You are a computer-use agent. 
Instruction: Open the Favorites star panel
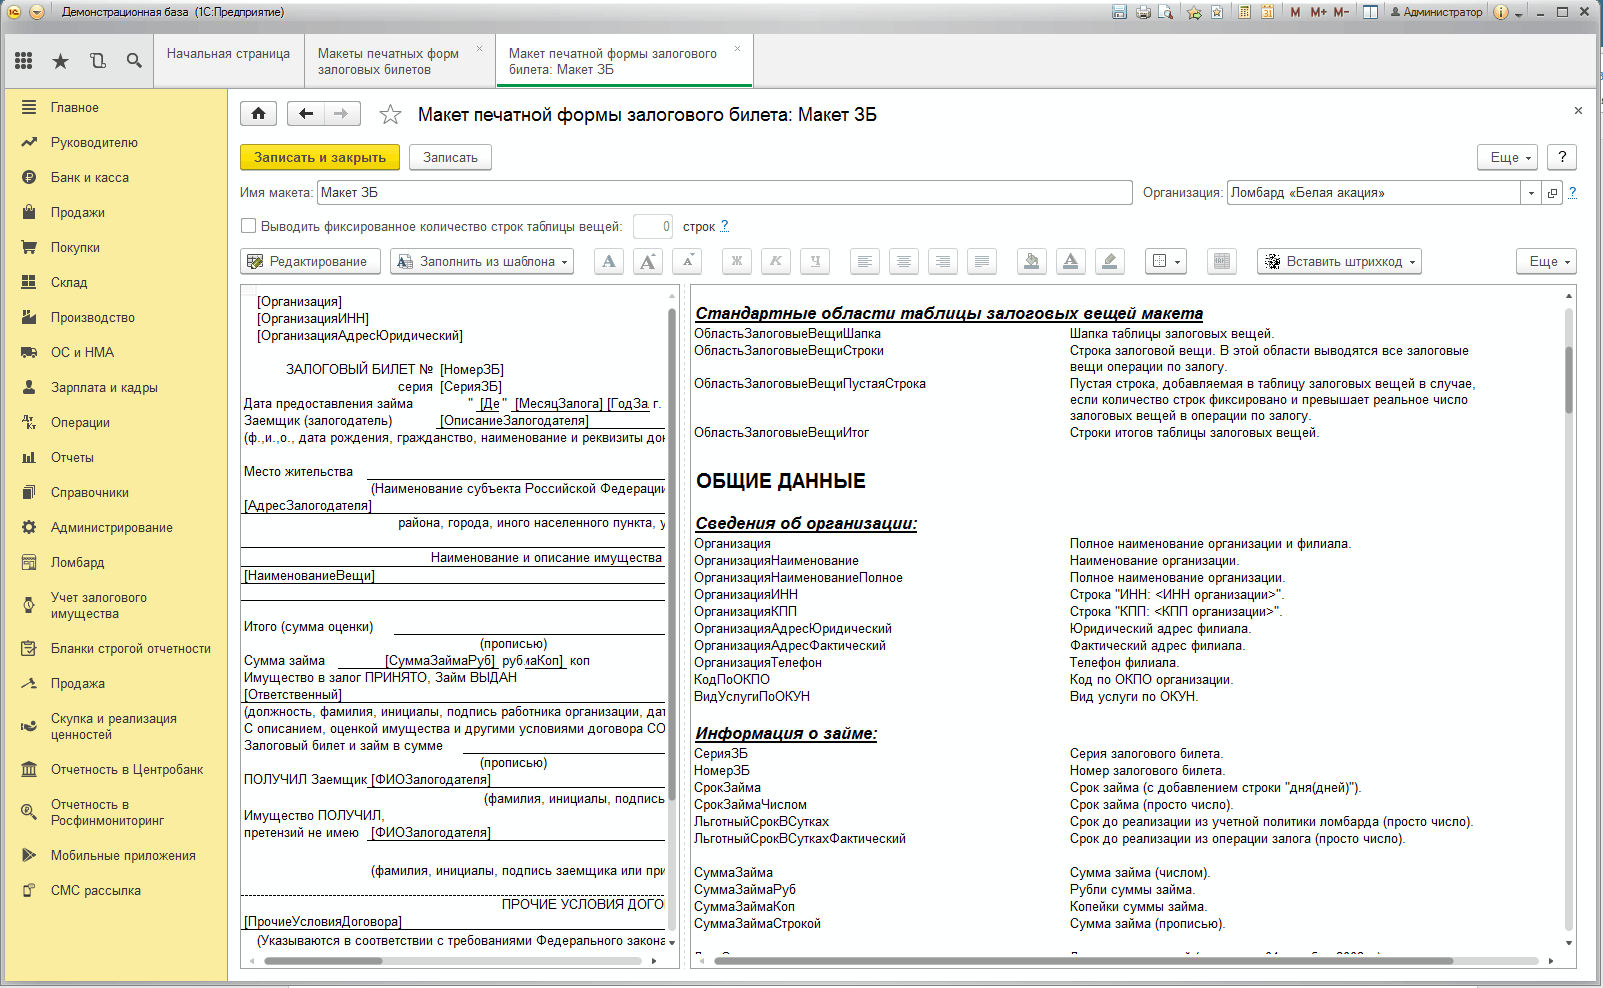[x=61, y=61]
